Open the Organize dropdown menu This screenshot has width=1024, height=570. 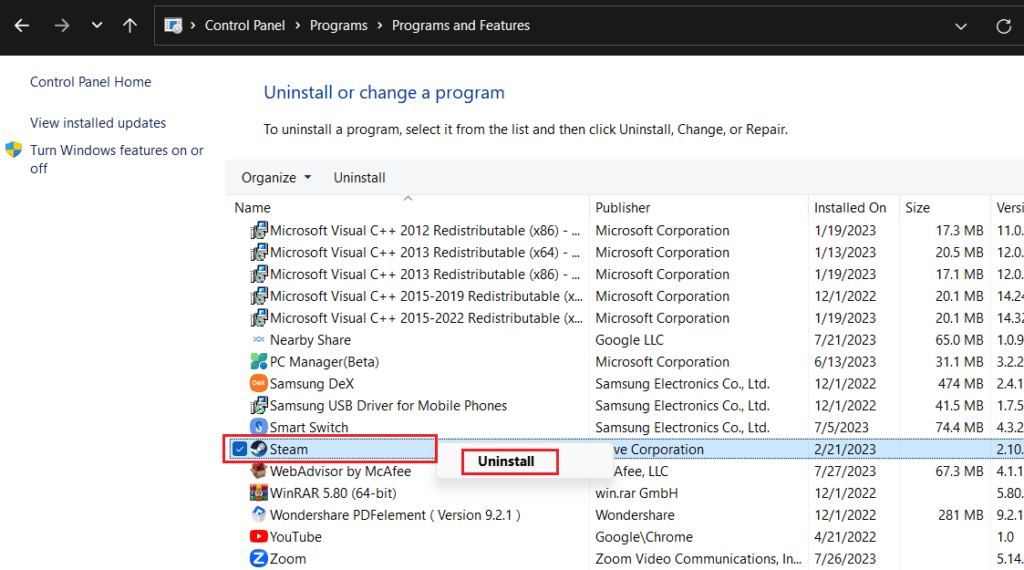click(x=276, y=178)
